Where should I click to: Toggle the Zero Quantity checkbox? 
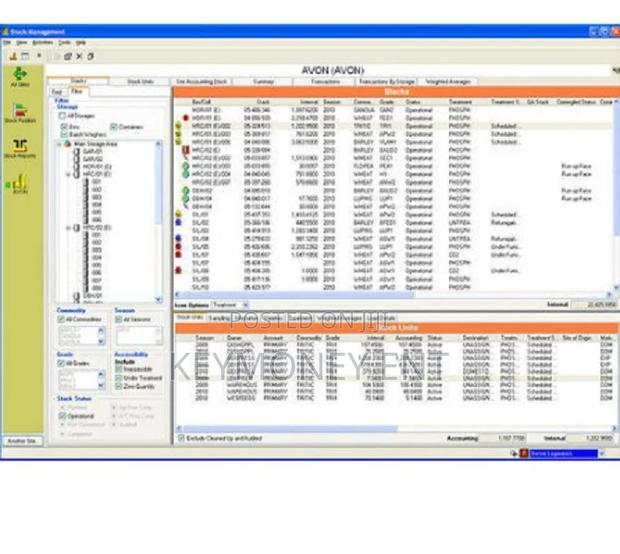tap(118, 386)
